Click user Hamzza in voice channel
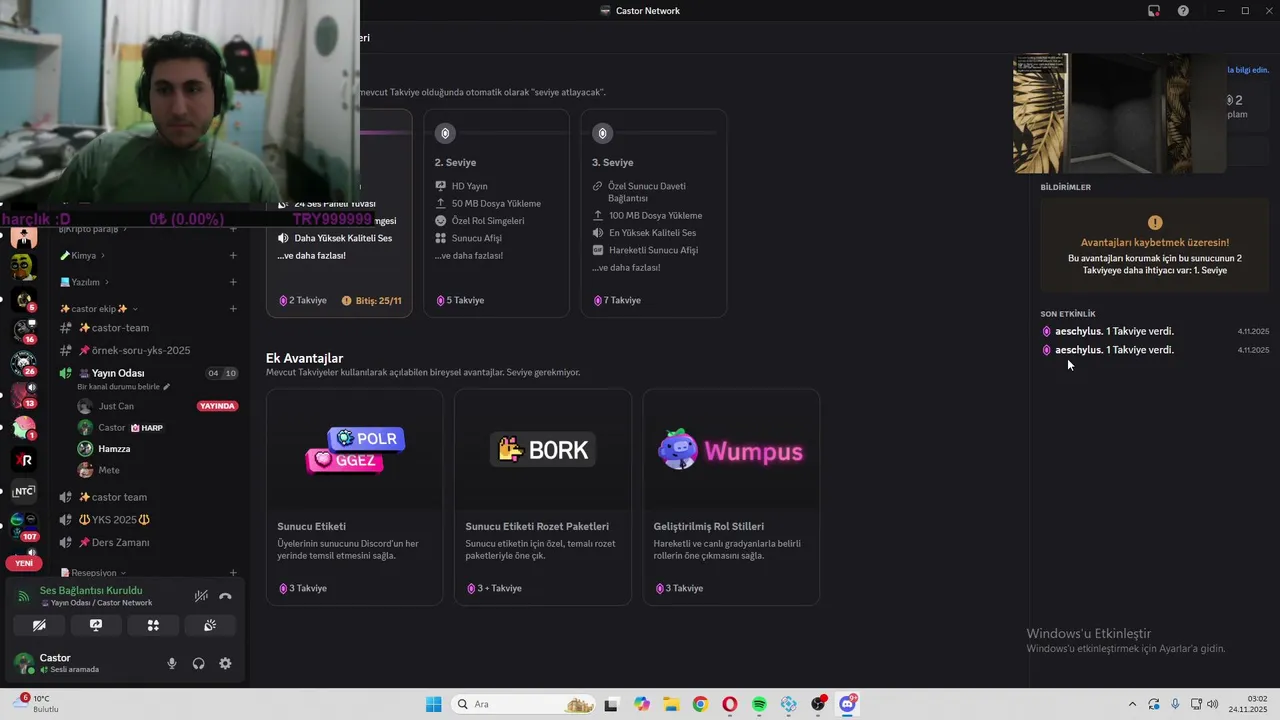This screenshot has height=720, width=1280. pyautogui.click(x=114, y=449)
